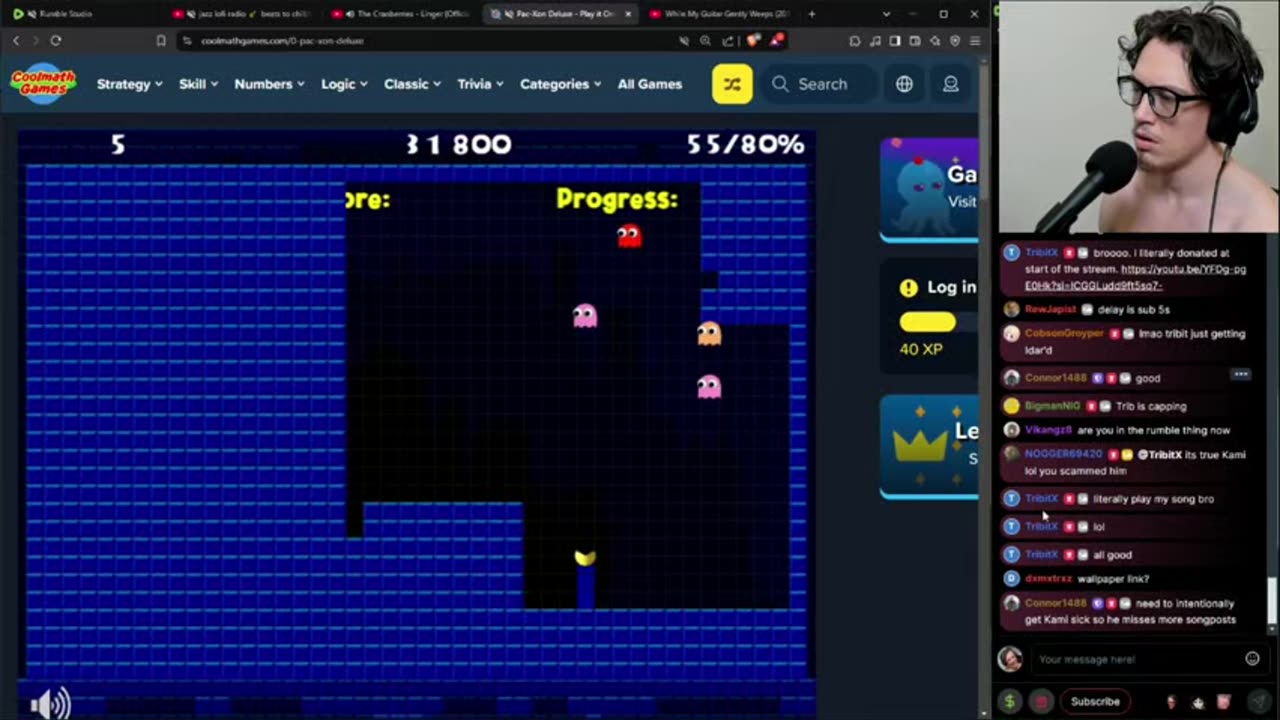
Task: Open a new browser tab
Action: click(x=811, y=14)
